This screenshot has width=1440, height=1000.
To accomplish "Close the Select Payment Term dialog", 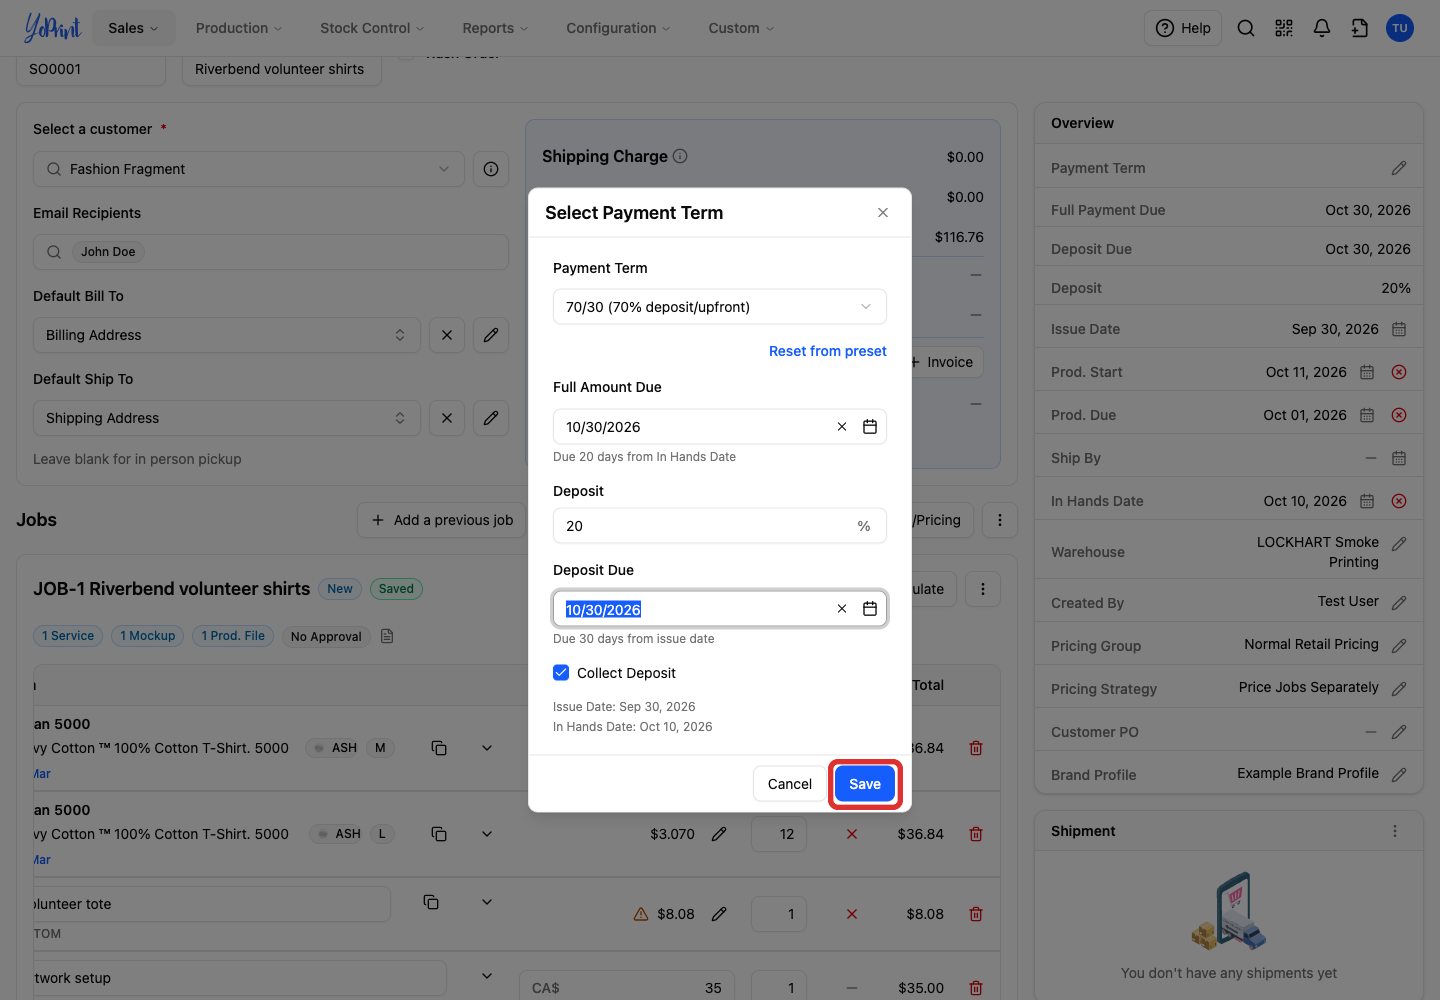I will (883, 213).
